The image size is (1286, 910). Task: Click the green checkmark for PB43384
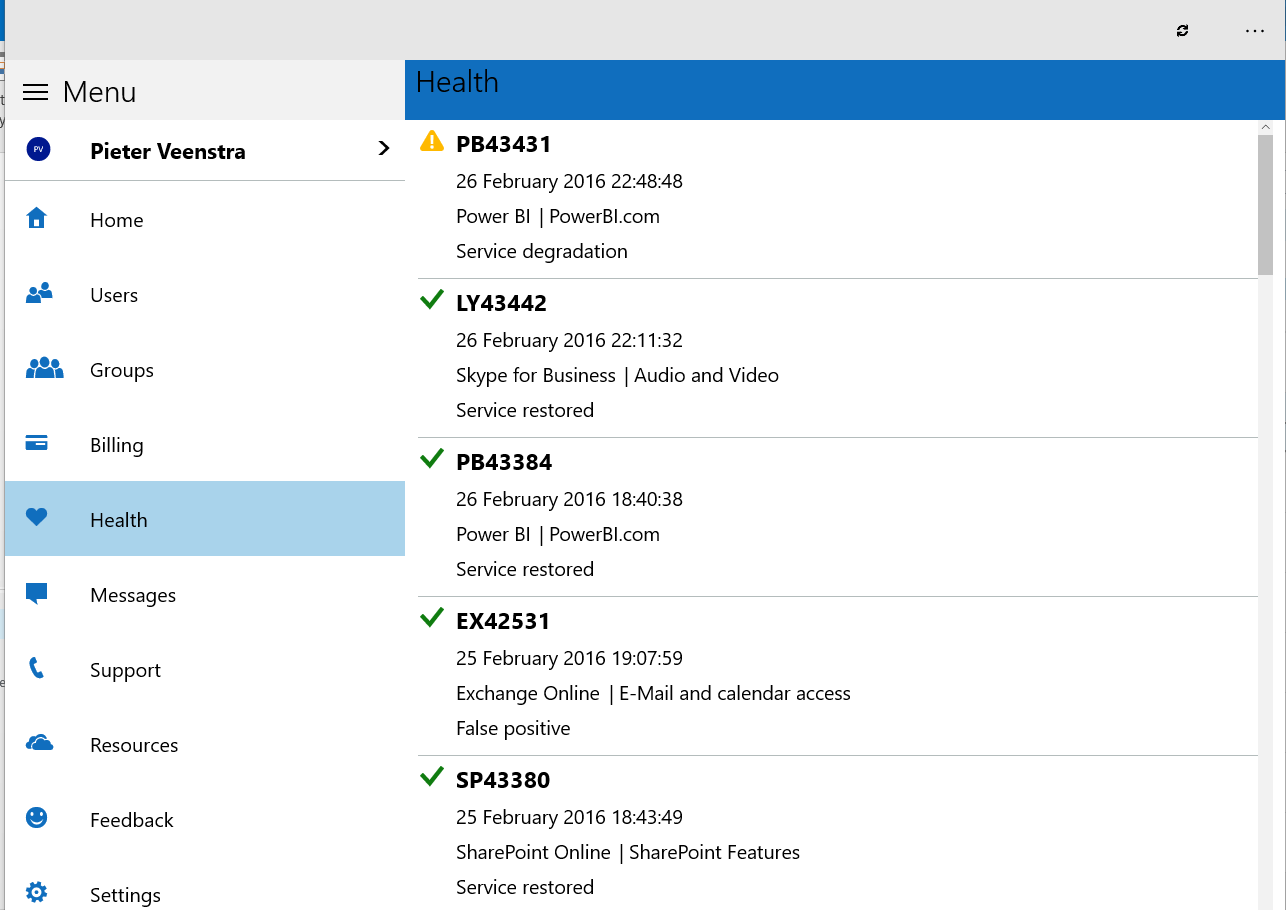coord(432,458)
